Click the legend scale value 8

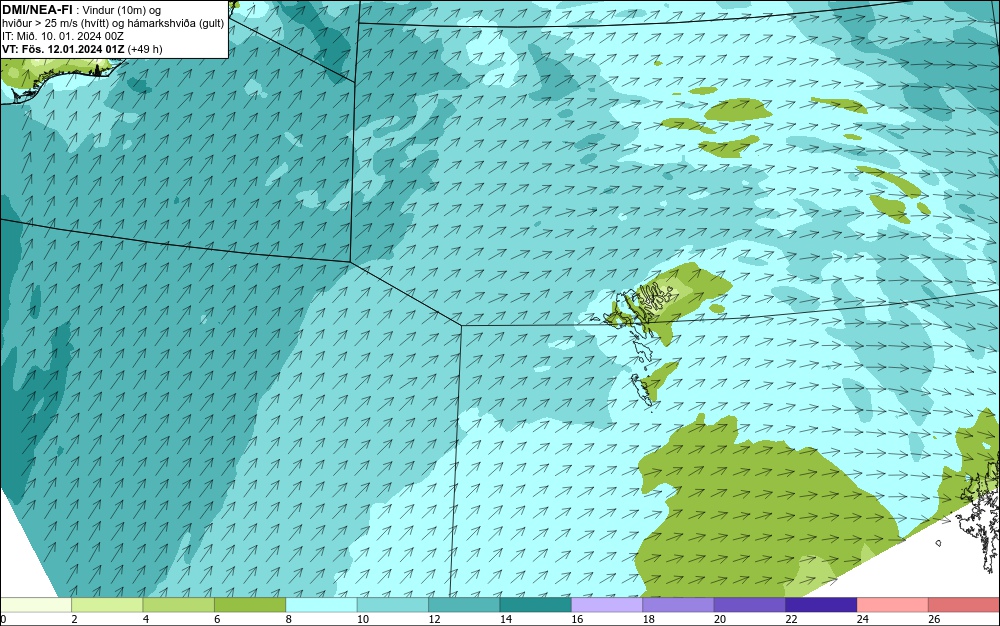tap(289, 619)
